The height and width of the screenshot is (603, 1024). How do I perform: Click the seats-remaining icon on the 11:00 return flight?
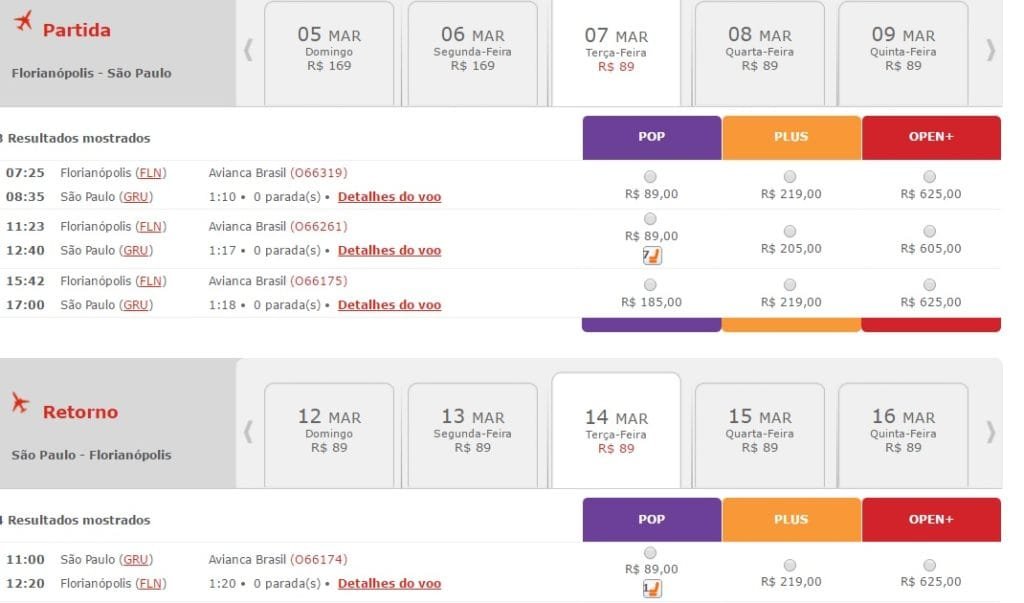(651, 589)
